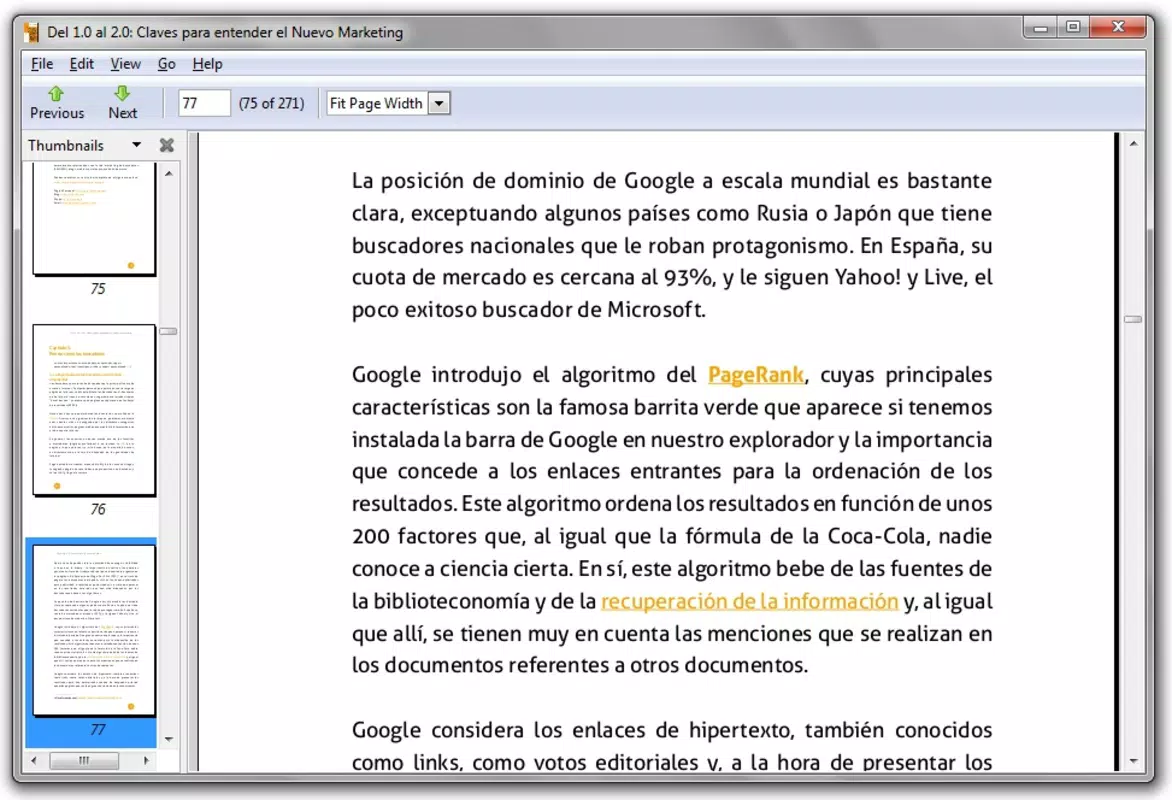
Task: Click the document vertical scrollbar handle
Action: 1133,319
